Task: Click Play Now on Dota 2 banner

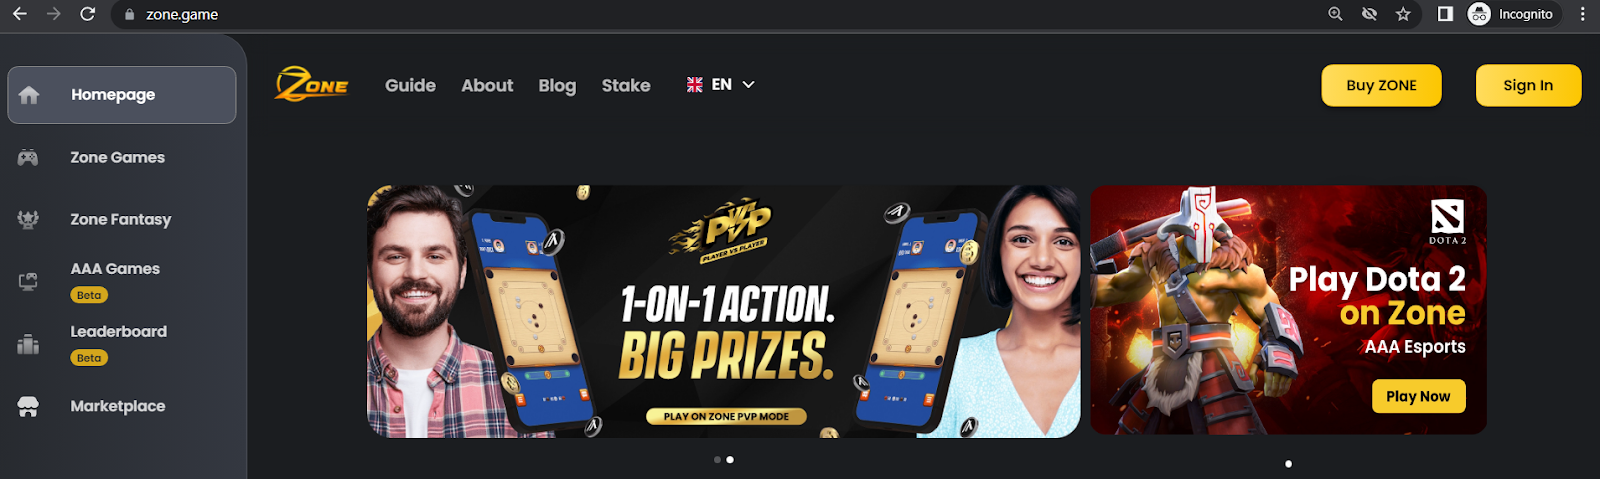Action: [1418, 396]
